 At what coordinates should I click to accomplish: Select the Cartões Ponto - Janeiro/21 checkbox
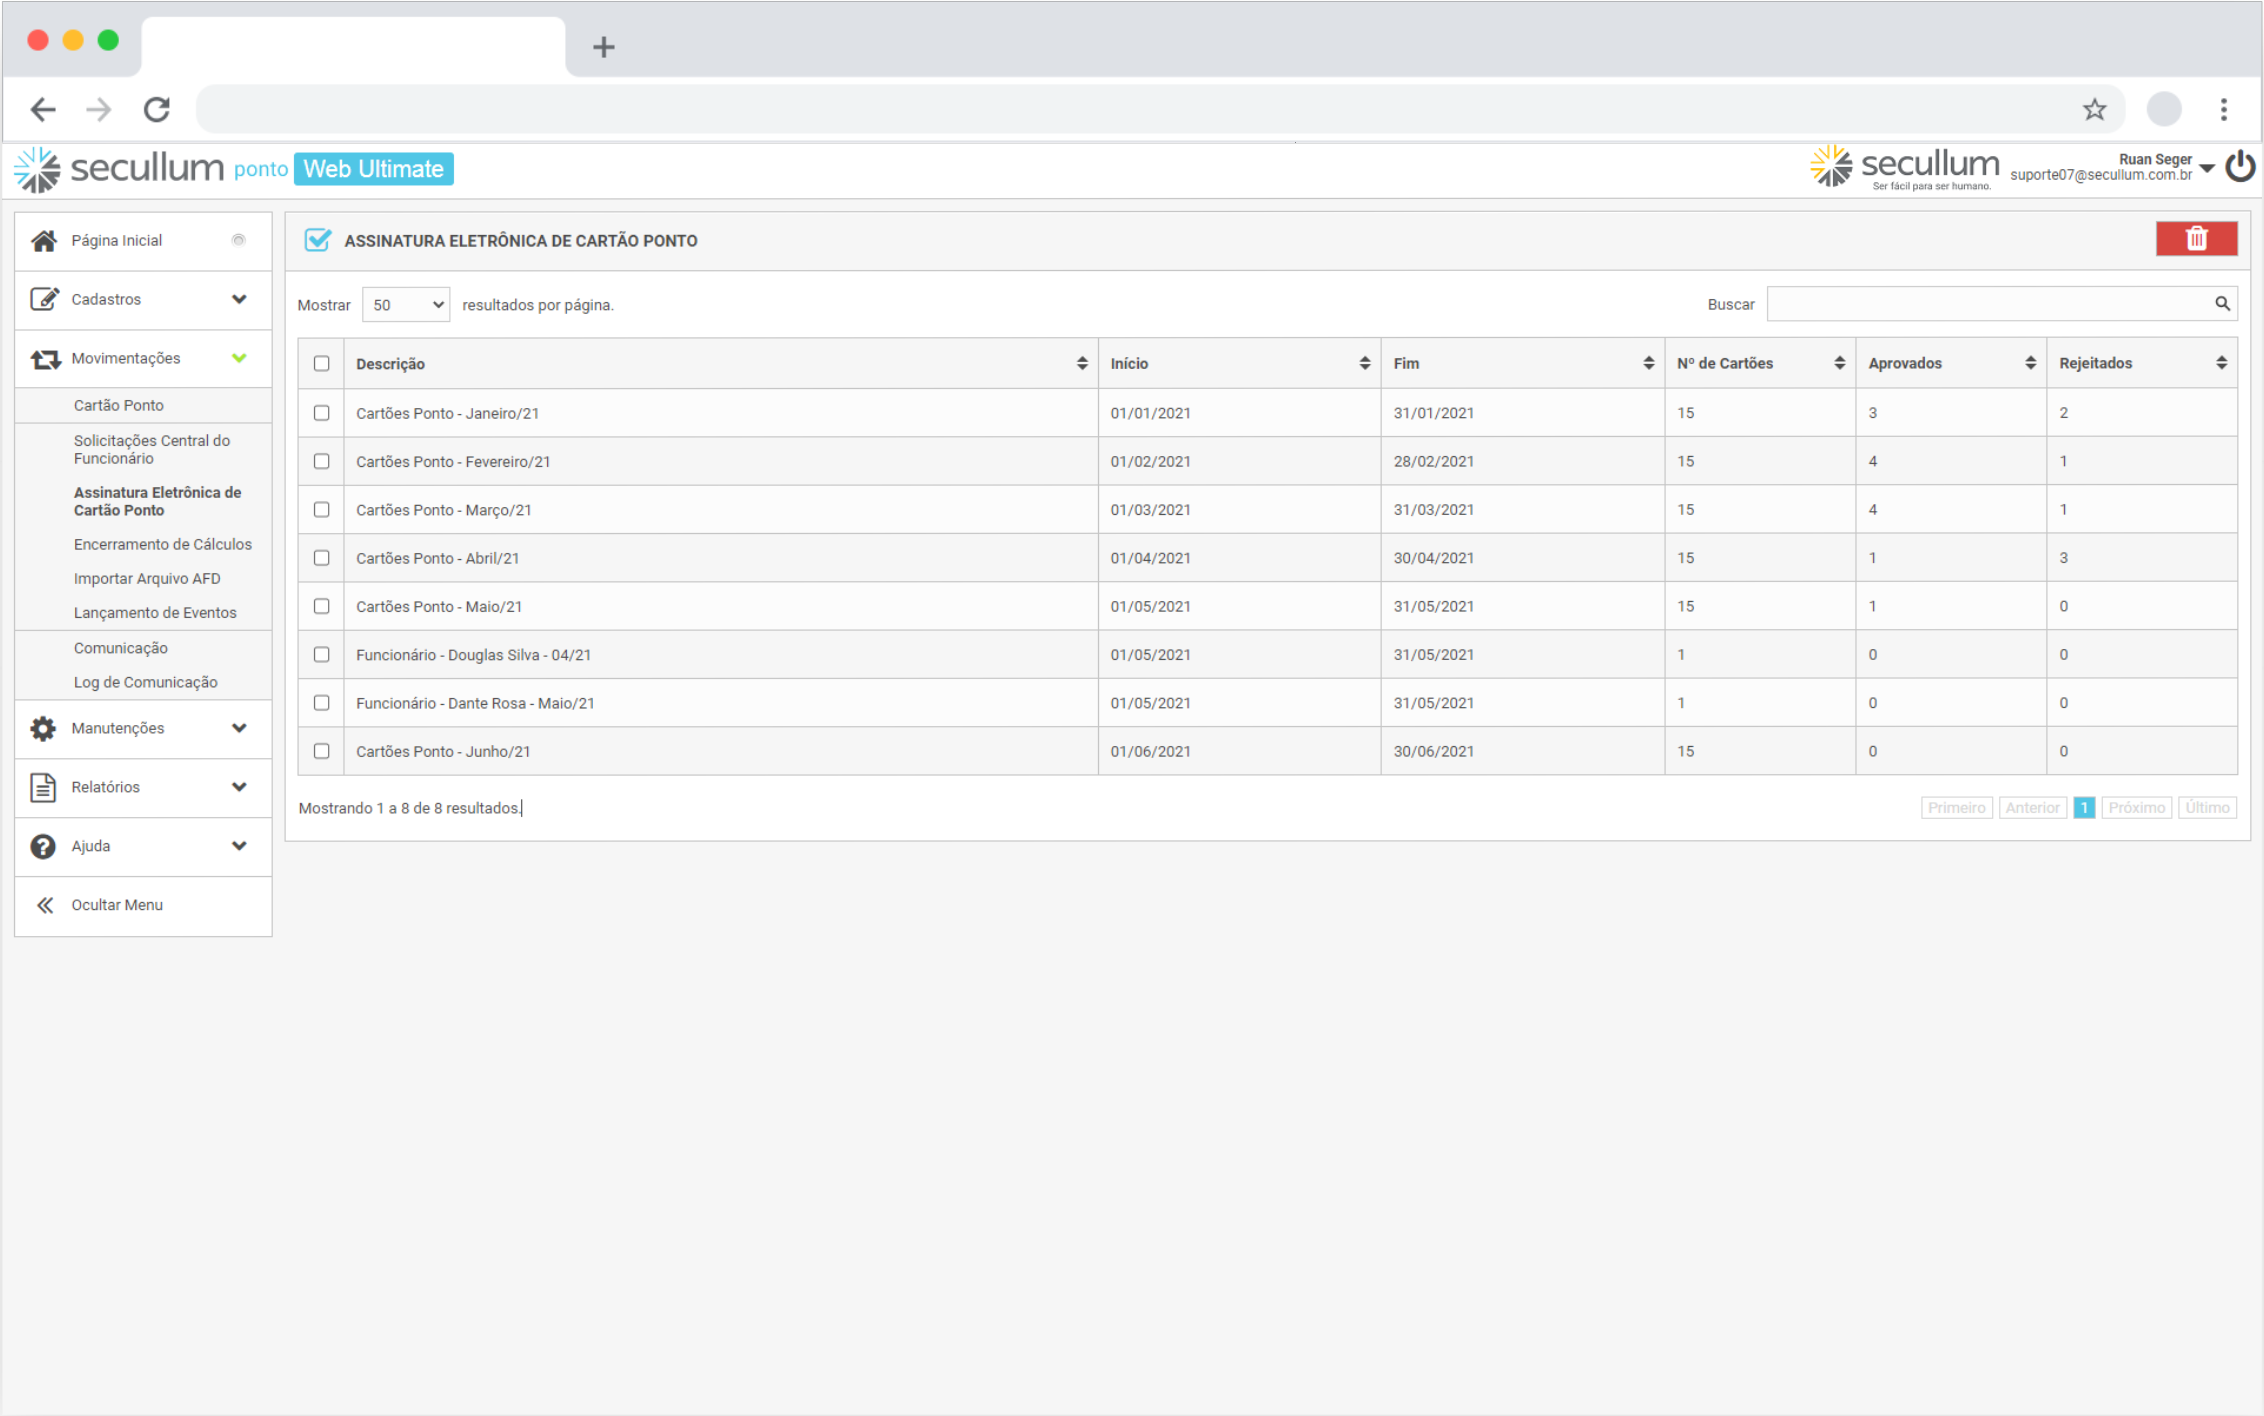click(321, 413)
